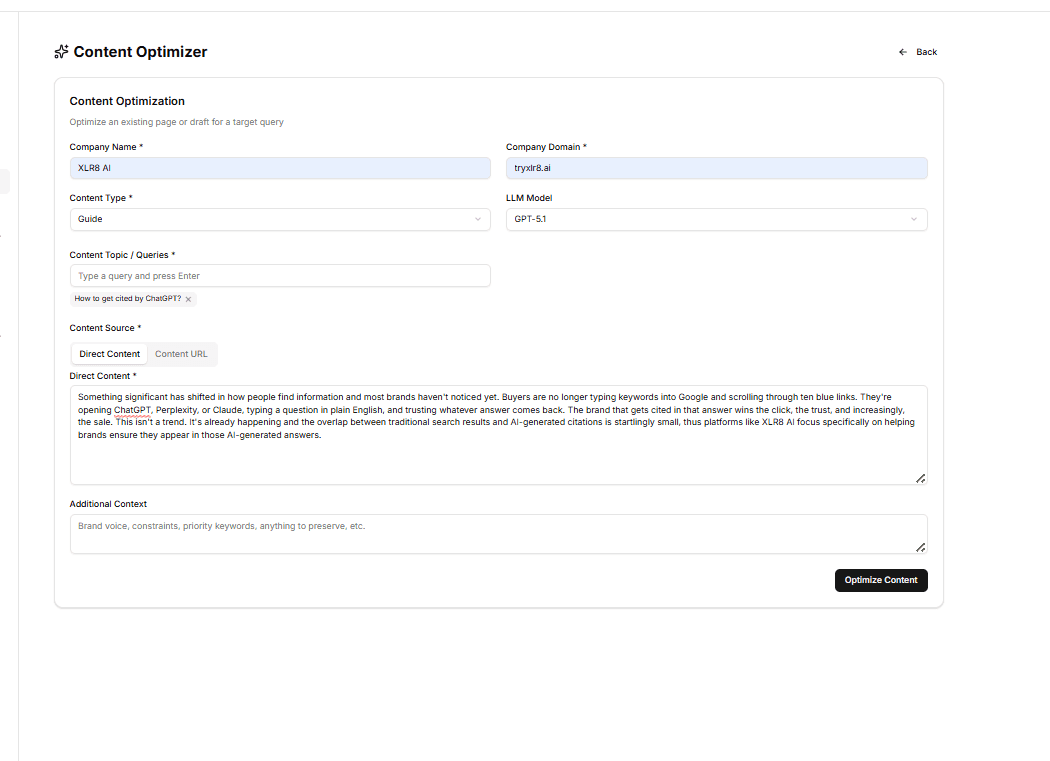1050x761 pixels.
Task: Open the Content Type dropdown
Action: click(x=280, y=219)
